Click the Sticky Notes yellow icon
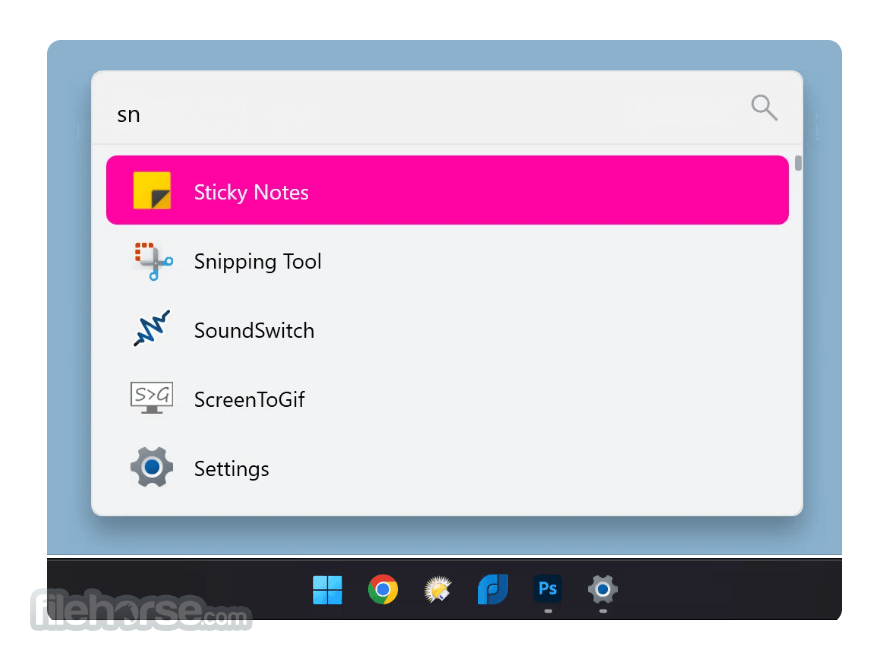The width and height of the screenshot is (890, 661). pyautogui.click(x=152, y=191)
